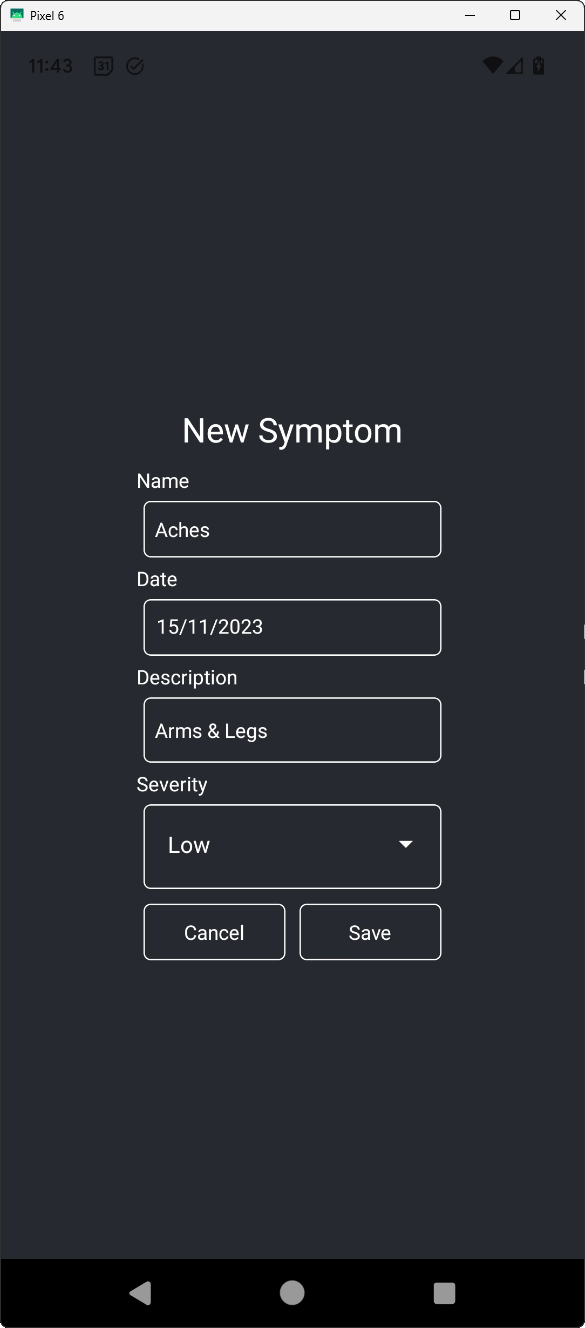585x1328 pixels.
Task: Select the Severity field showing Low
Action: point(291,846)
